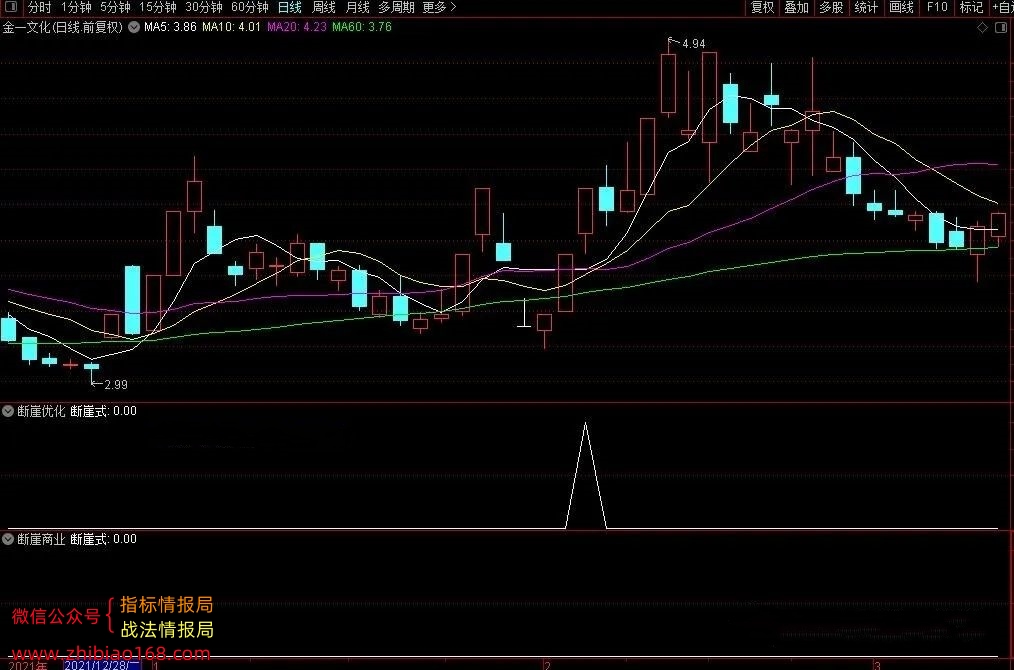This screenshot has height=670, width=1014.
Task: Switch to 分时 intraday view
Action: coord(39,7)
